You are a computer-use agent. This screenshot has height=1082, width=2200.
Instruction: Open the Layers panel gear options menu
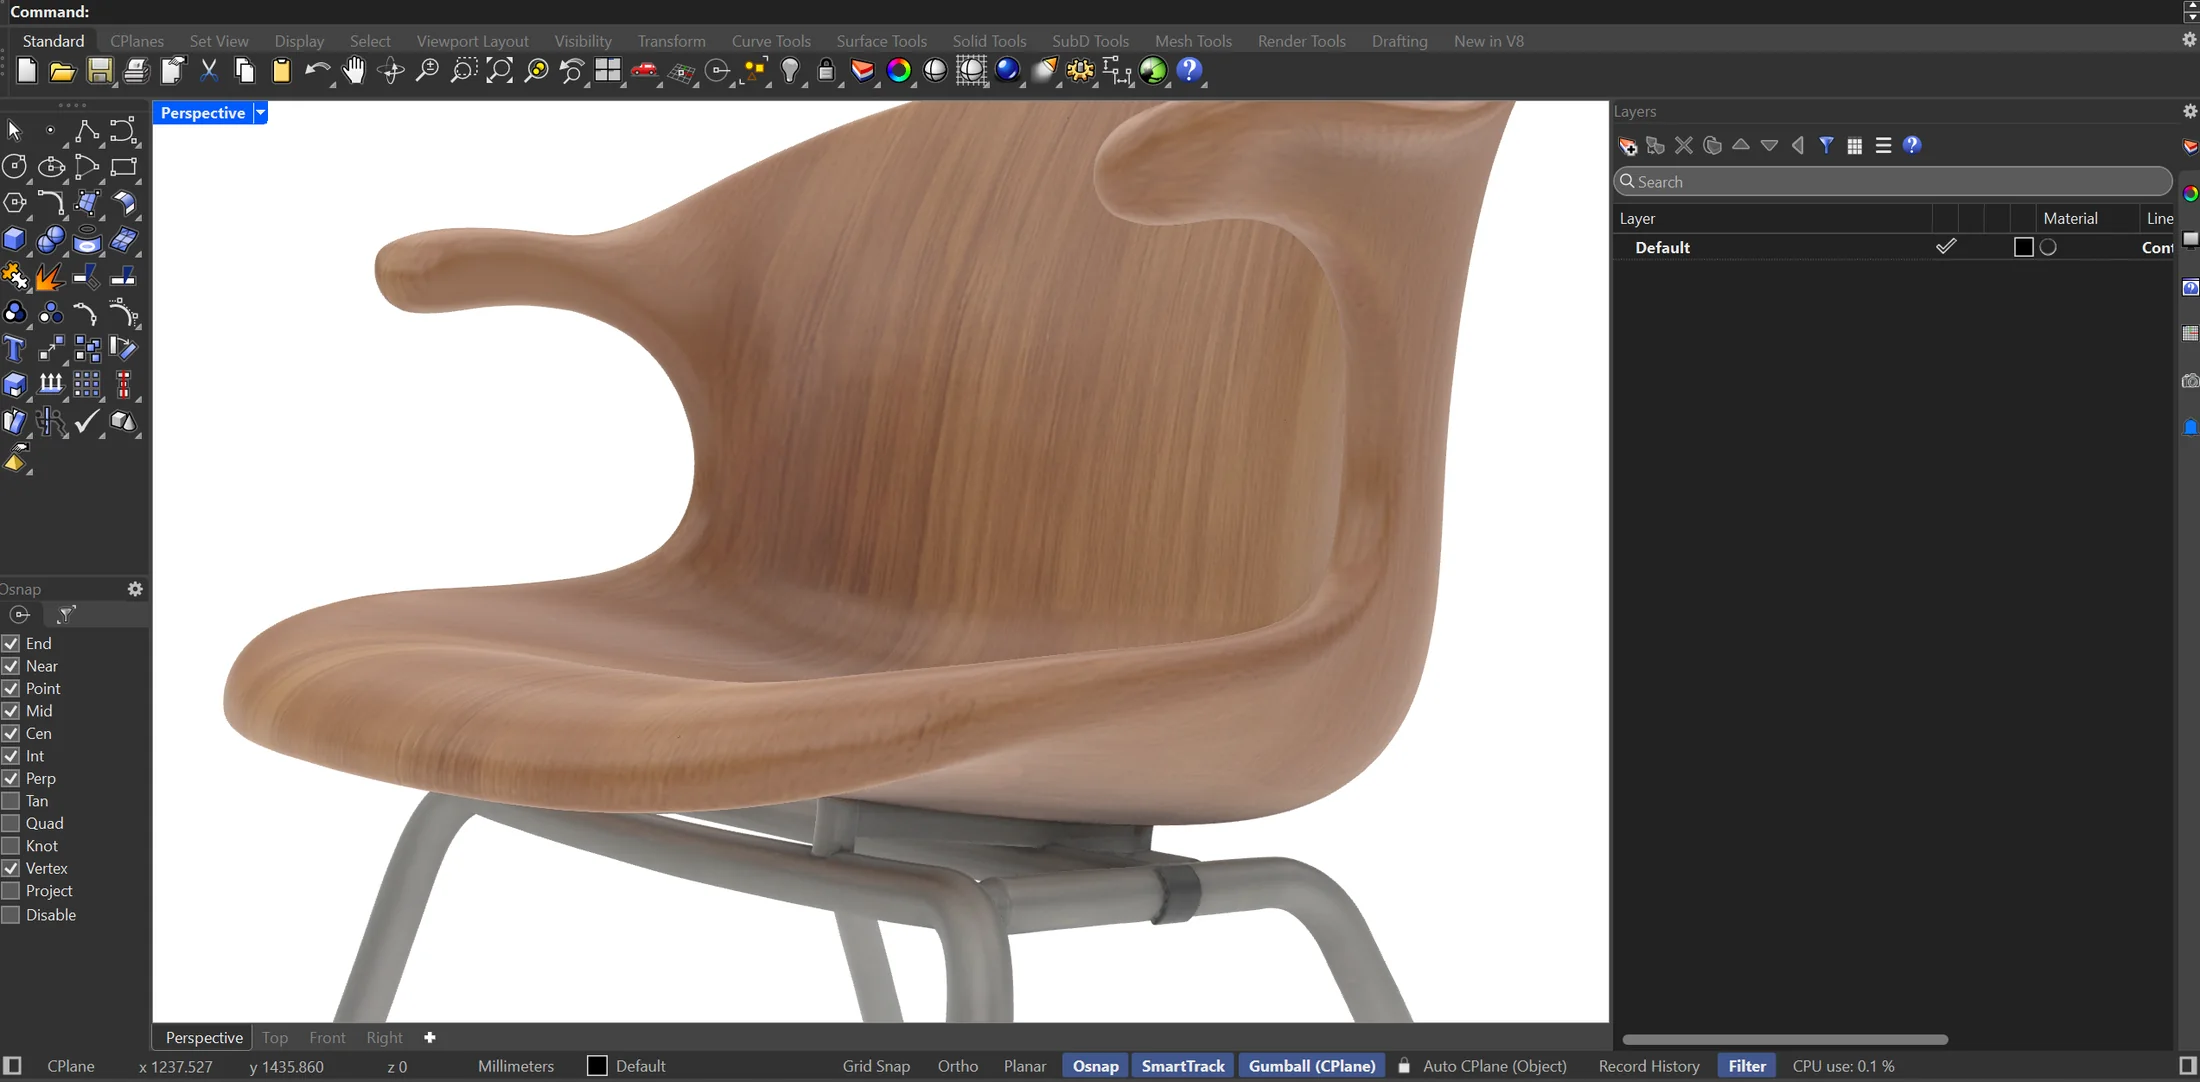coord(2189,111)
